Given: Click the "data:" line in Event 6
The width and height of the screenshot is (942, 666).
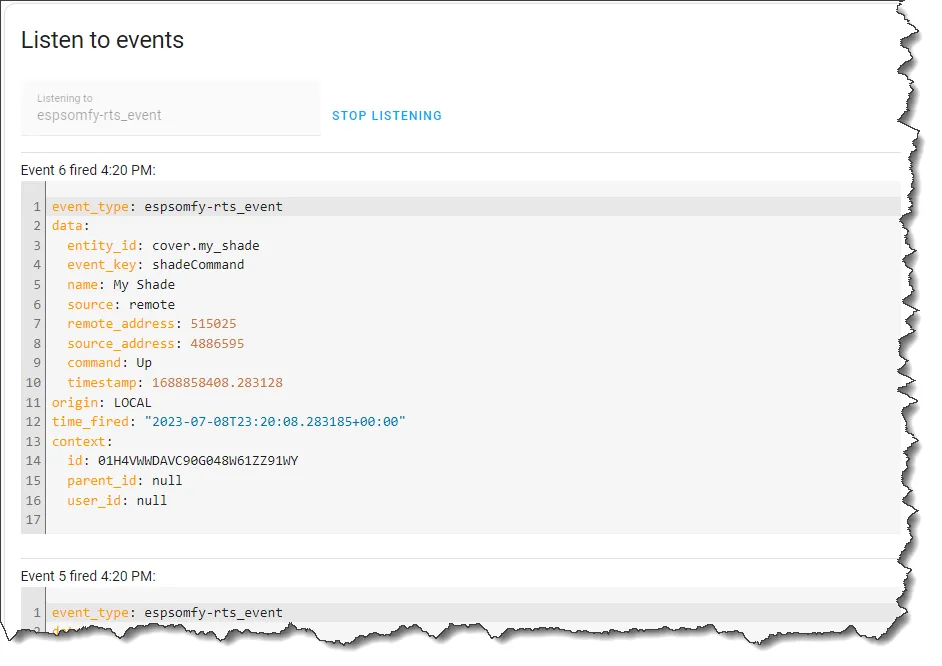Looking at the screenshot, I should pyautogui.click(x=70, y=226).
